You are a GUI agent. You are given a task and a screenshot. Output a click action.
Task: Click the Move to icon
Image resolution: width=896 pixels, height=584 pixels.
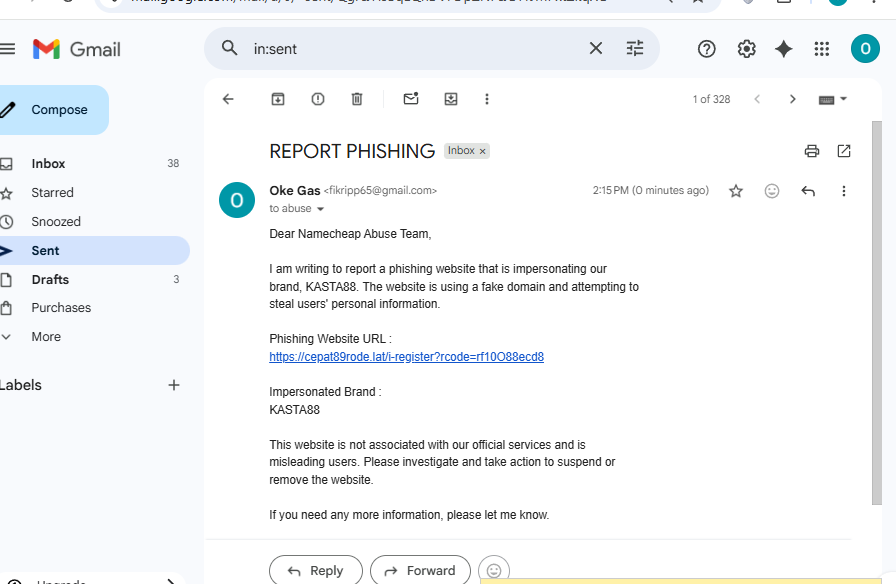click(451, 99)
